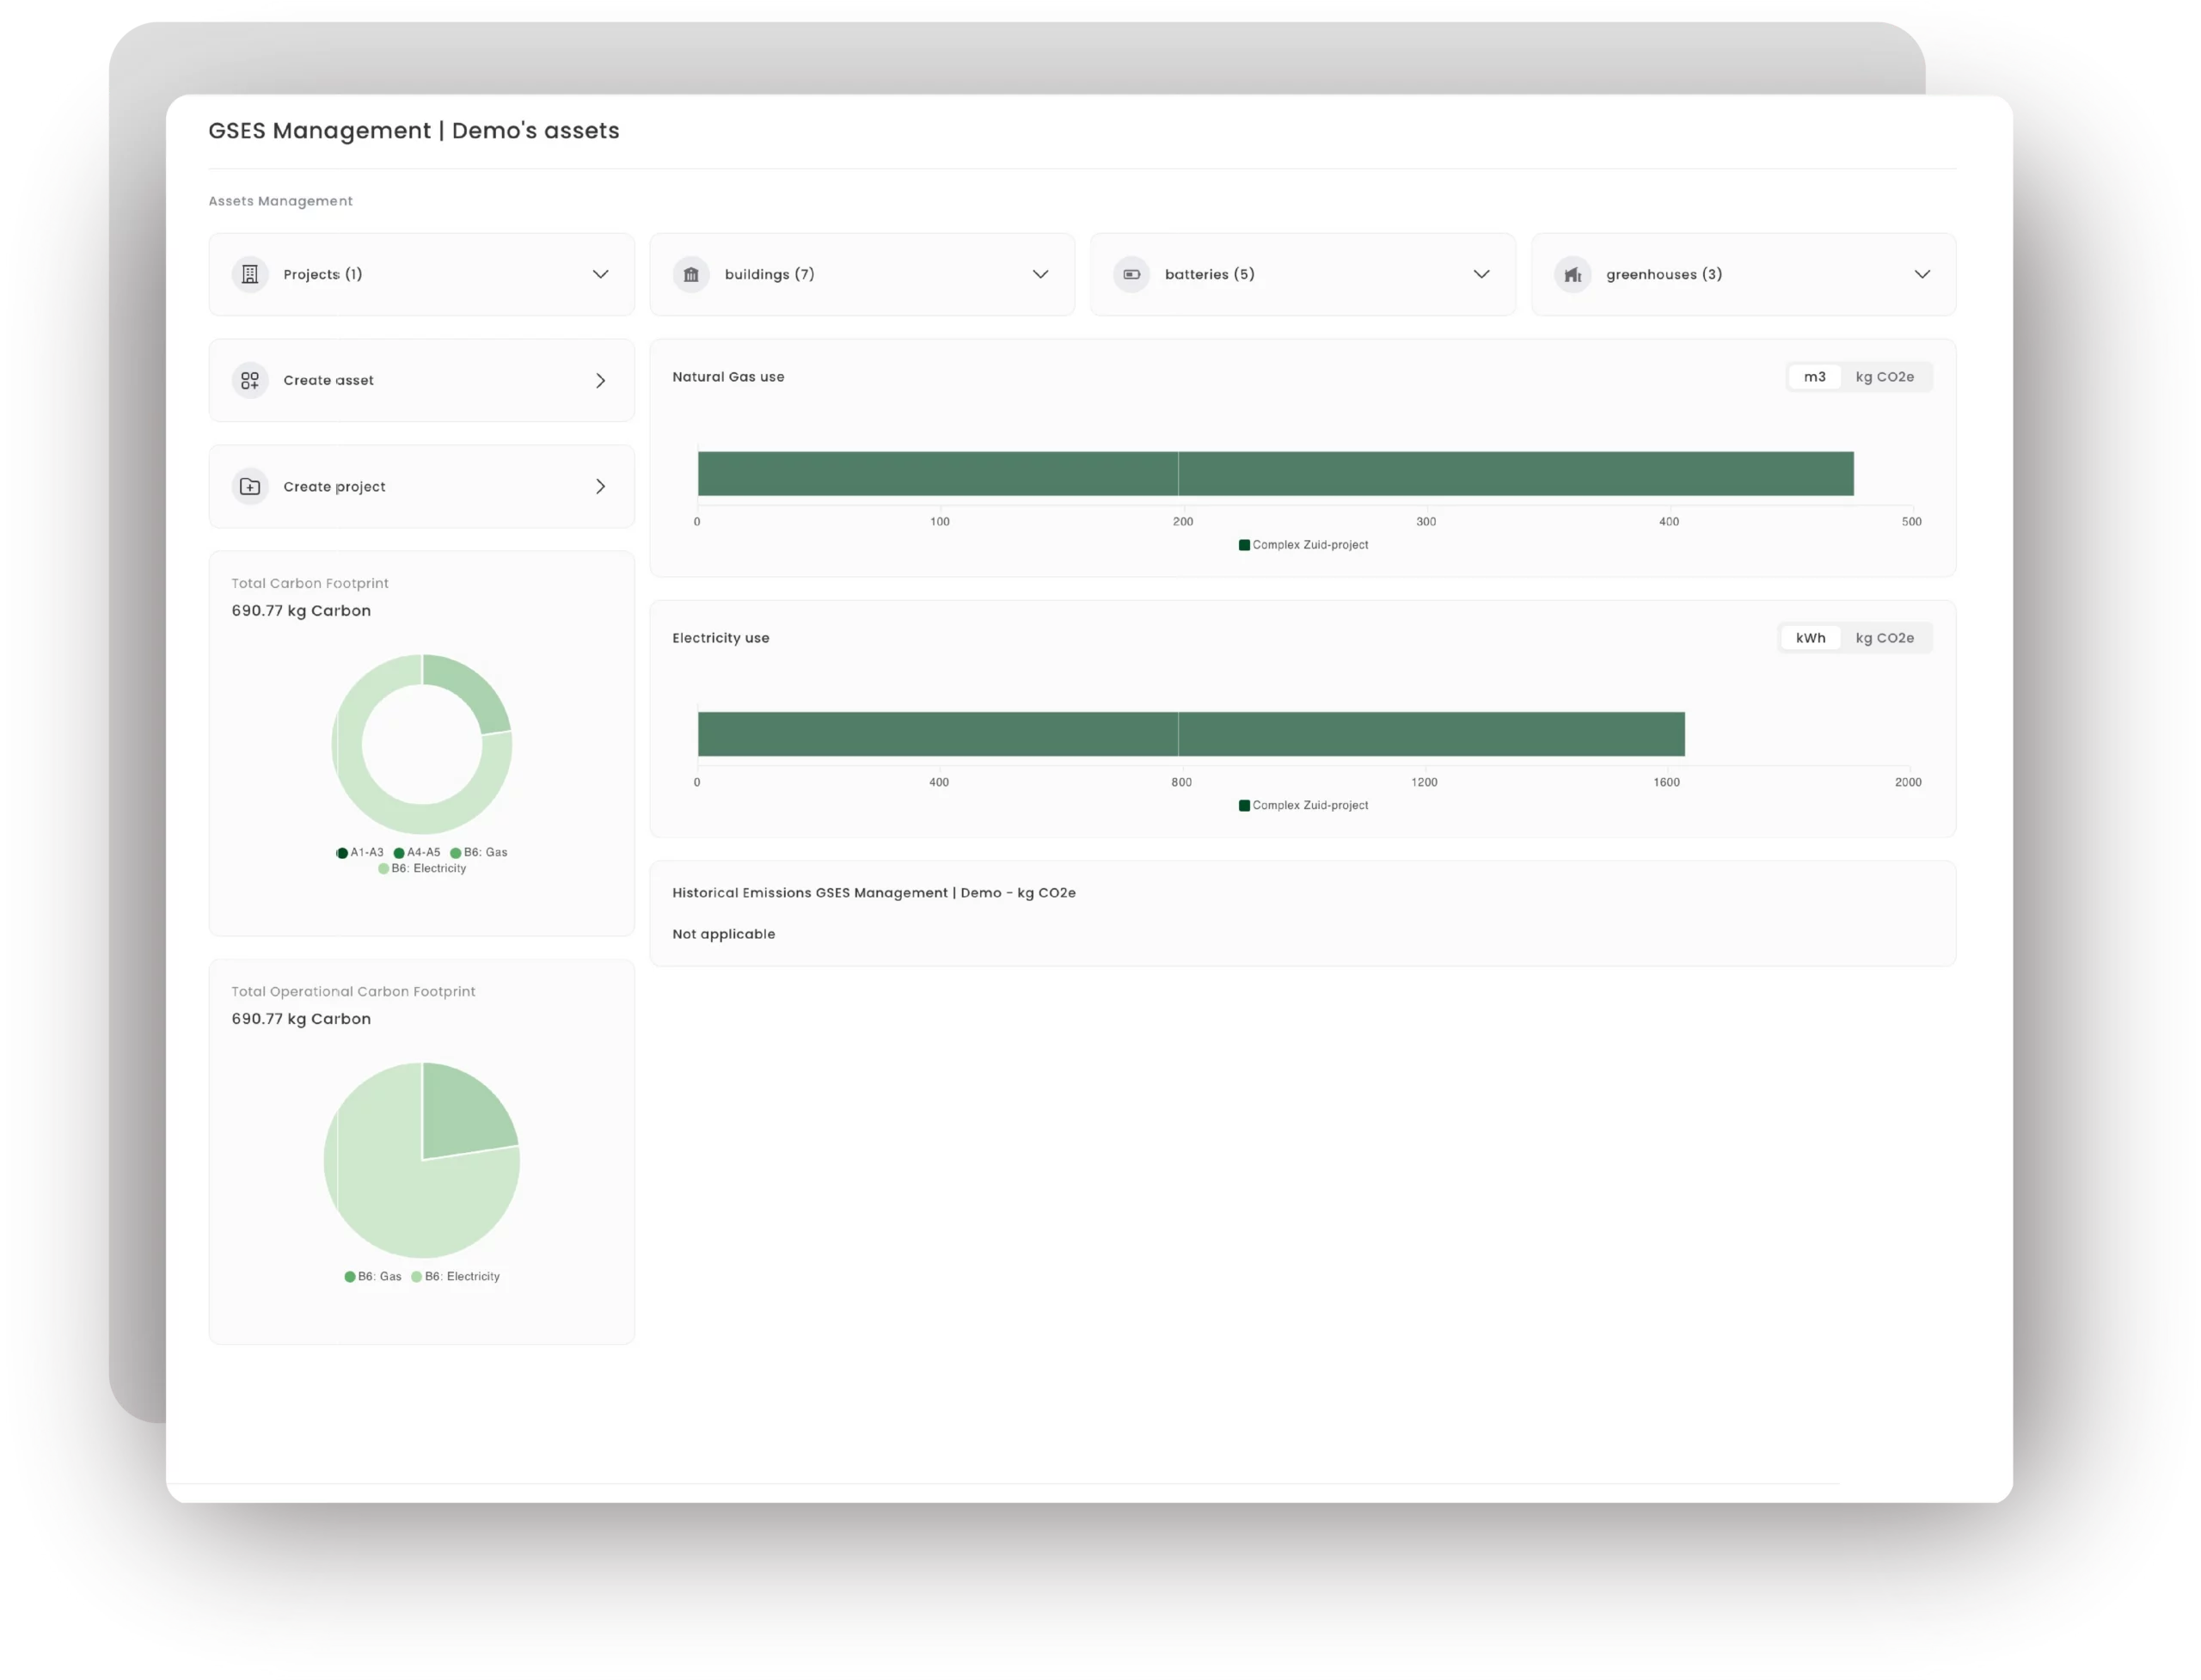This screenshot has width=2201, height=1680.
Task: Expand the Projects (1) dropdown chevron
Action: (x=600, y=274)
